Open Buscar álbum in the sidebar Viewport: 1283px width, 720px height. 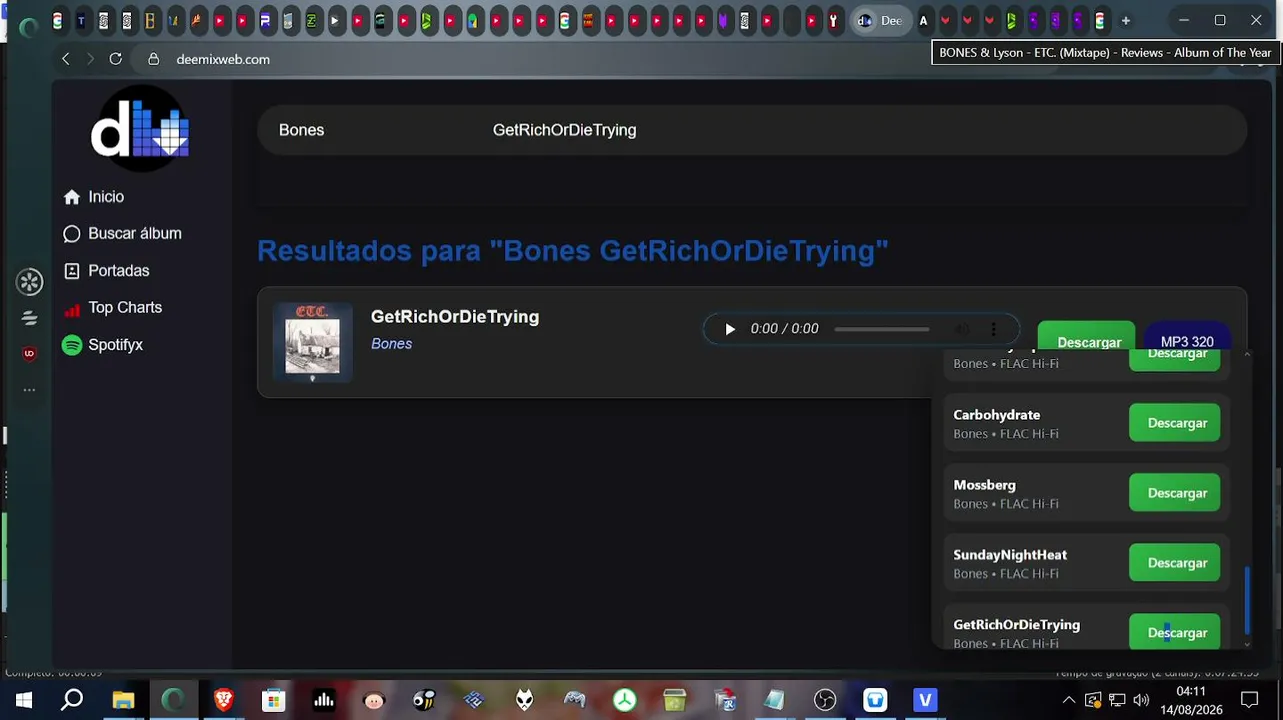pos(122,234)
